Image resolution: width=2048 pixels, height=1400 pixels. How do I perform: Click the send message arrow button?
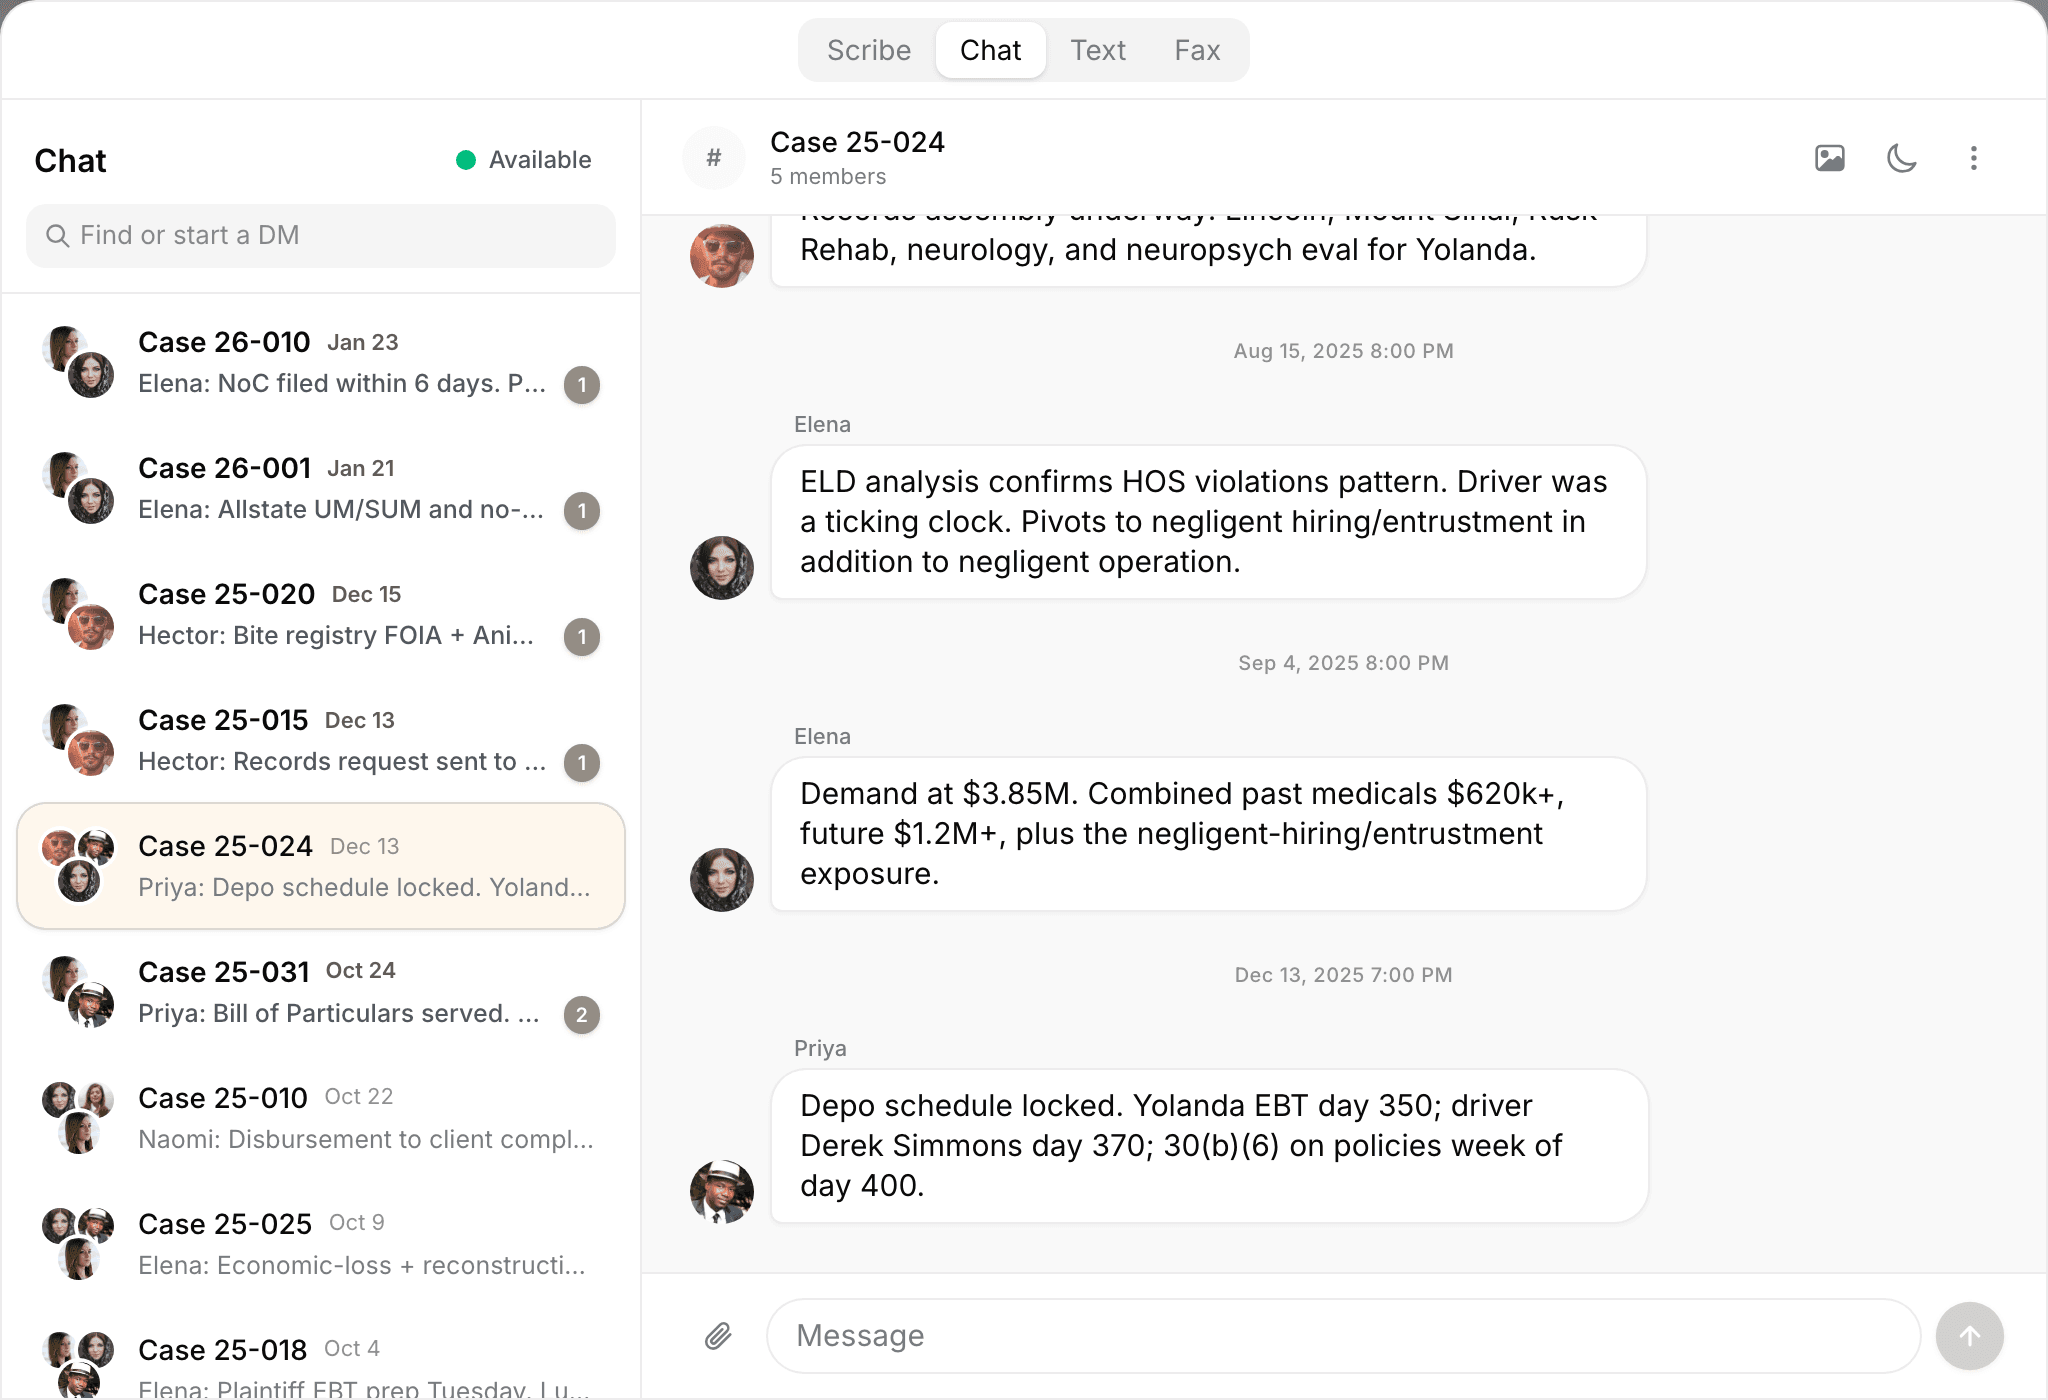(x=1969, y=1336)
